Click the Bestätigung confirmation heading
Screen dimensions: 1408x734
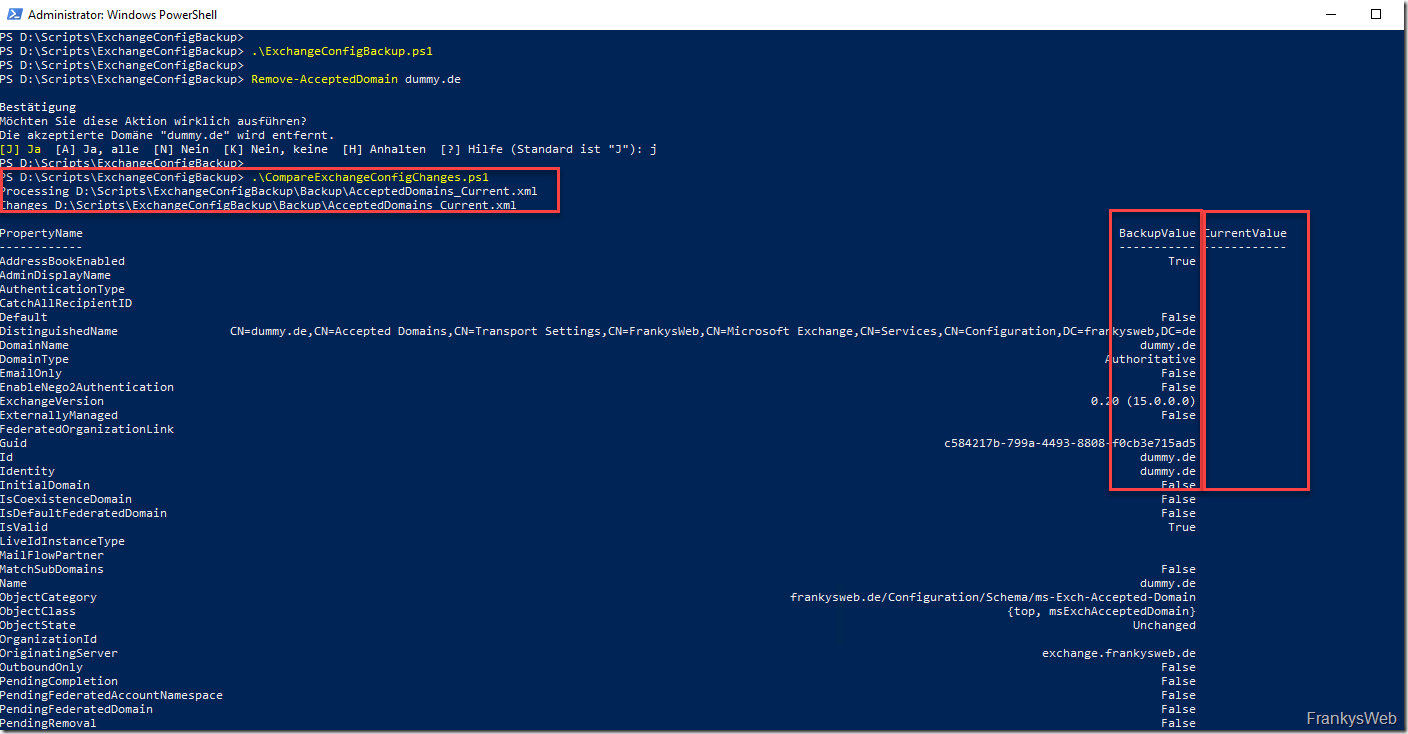(38, 107)
